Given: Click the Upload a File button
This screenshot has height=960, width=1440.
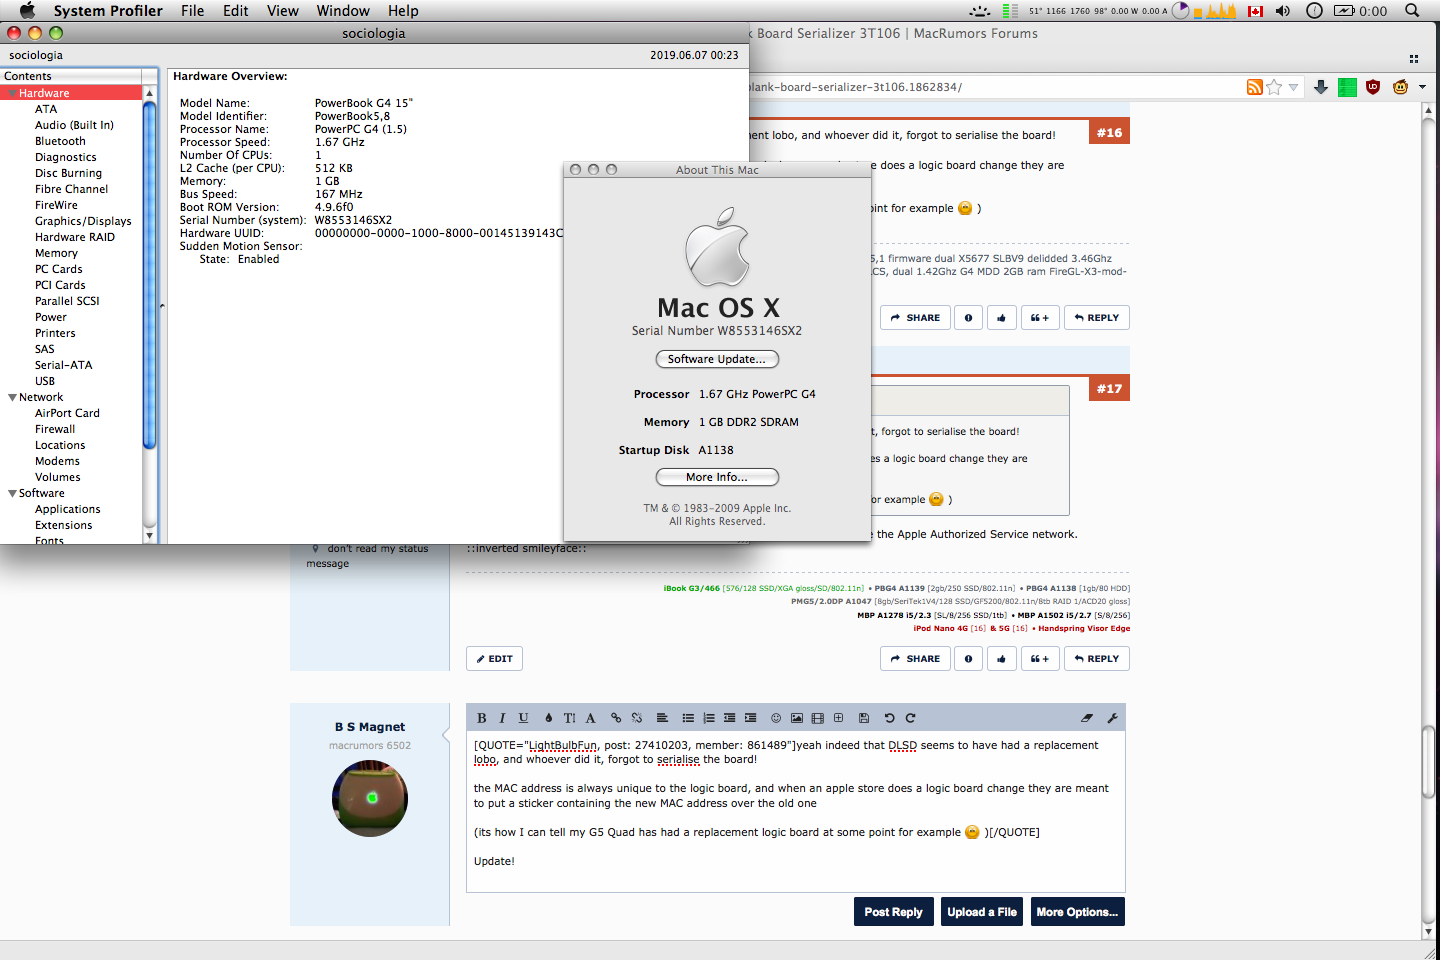Looking at the screenshot, I should point(982,912).
